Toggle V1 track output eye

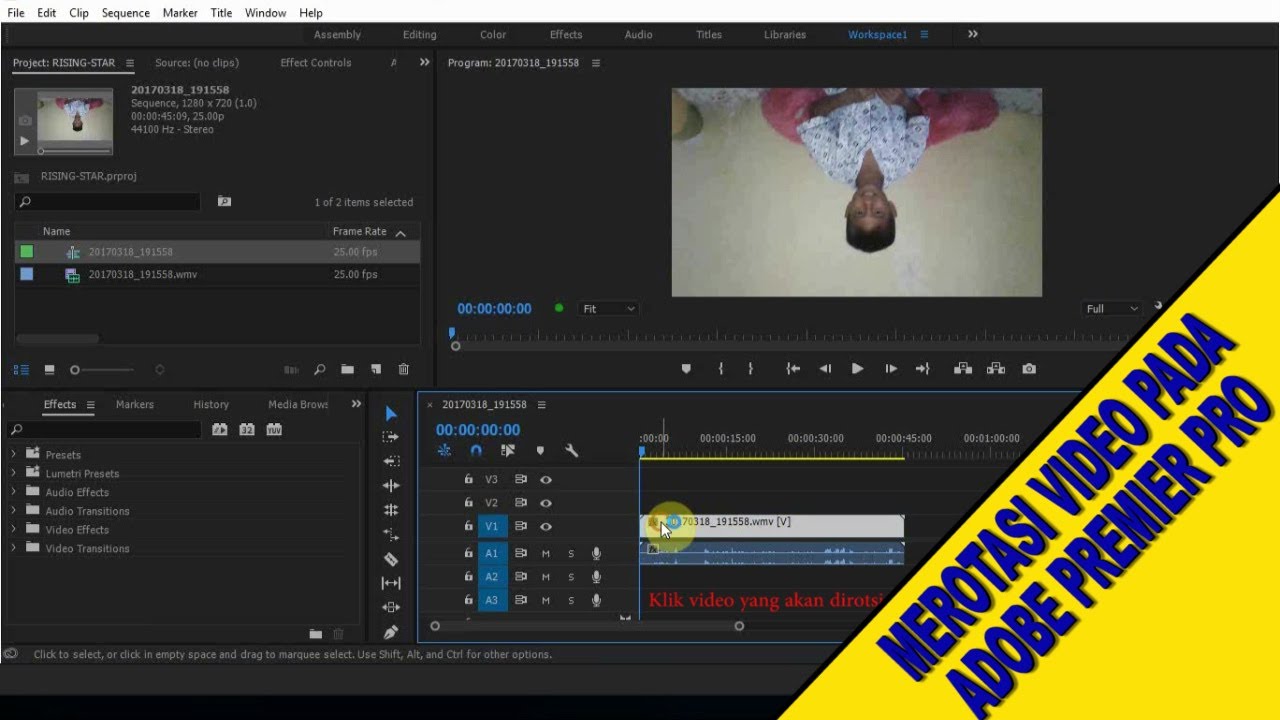tap(546, 526)
